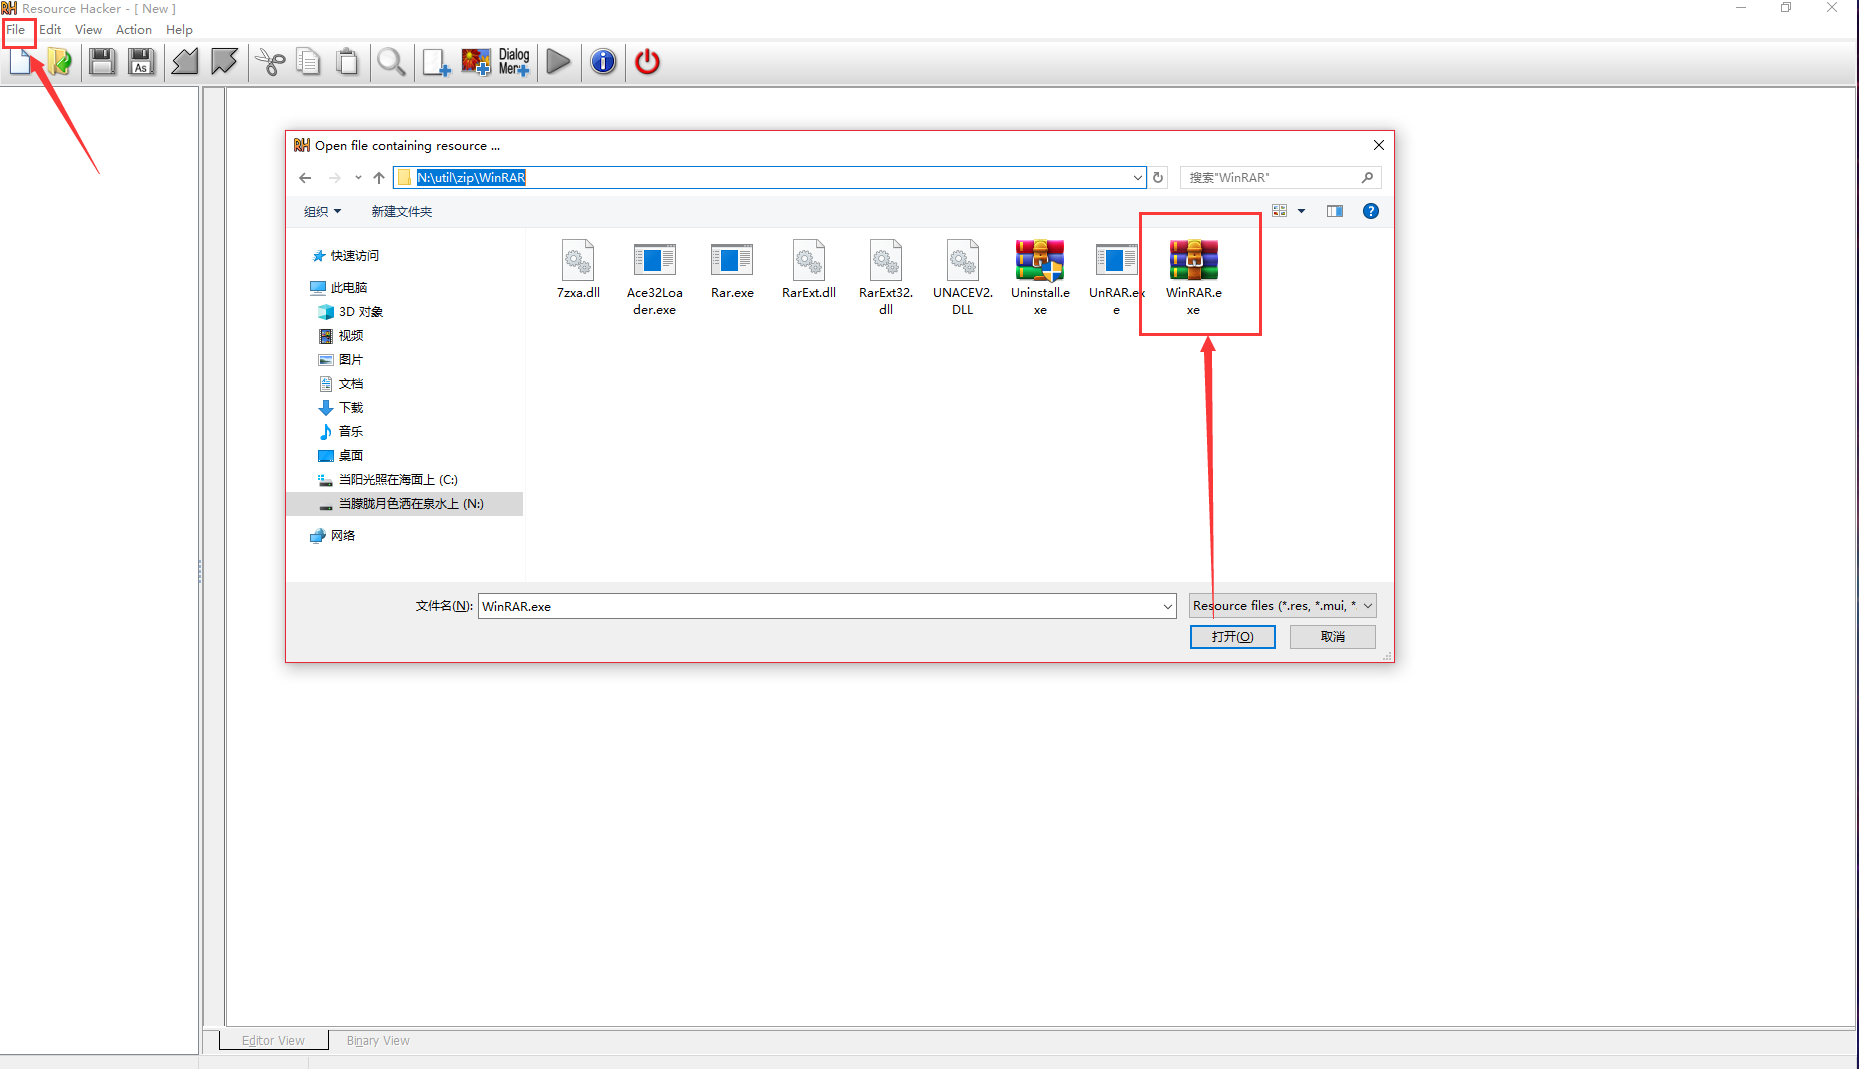Click the refresh folder button

(1158, 178)
